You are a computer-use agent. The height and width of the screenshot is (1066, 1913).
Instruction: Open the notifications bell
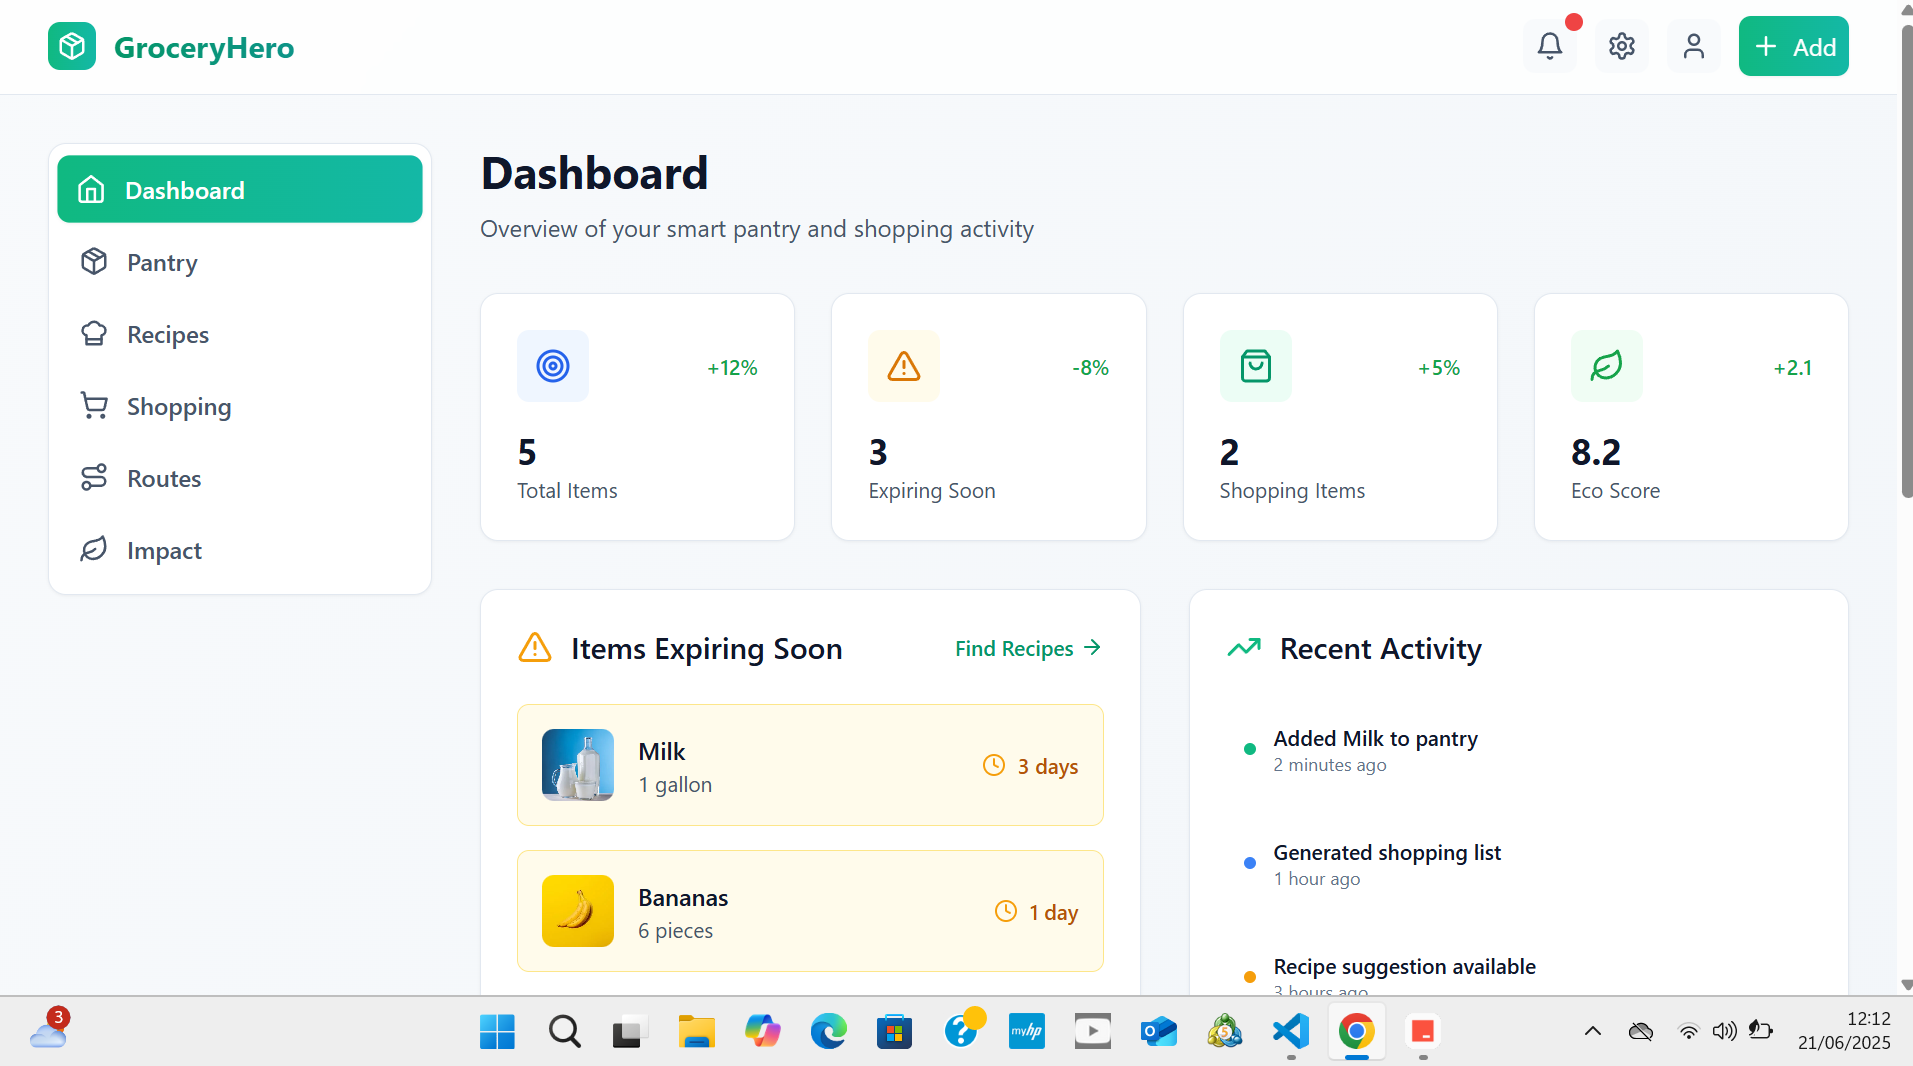tap(1548, 45)
